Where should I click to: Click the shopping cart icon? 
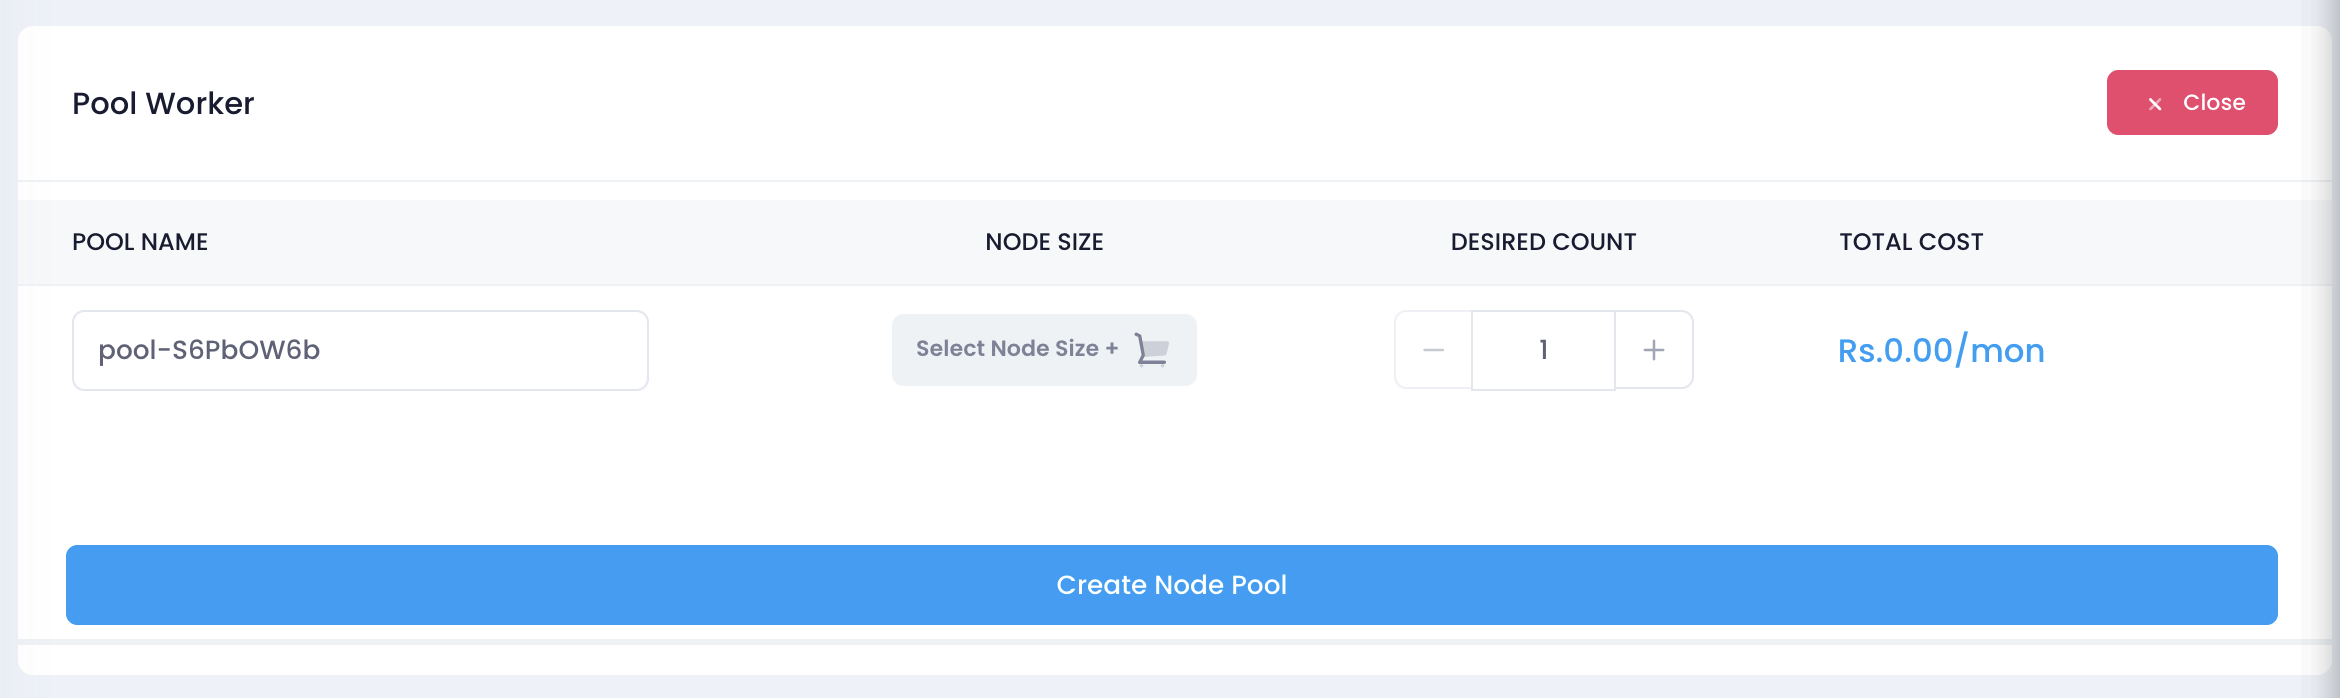pos(1152,350)
